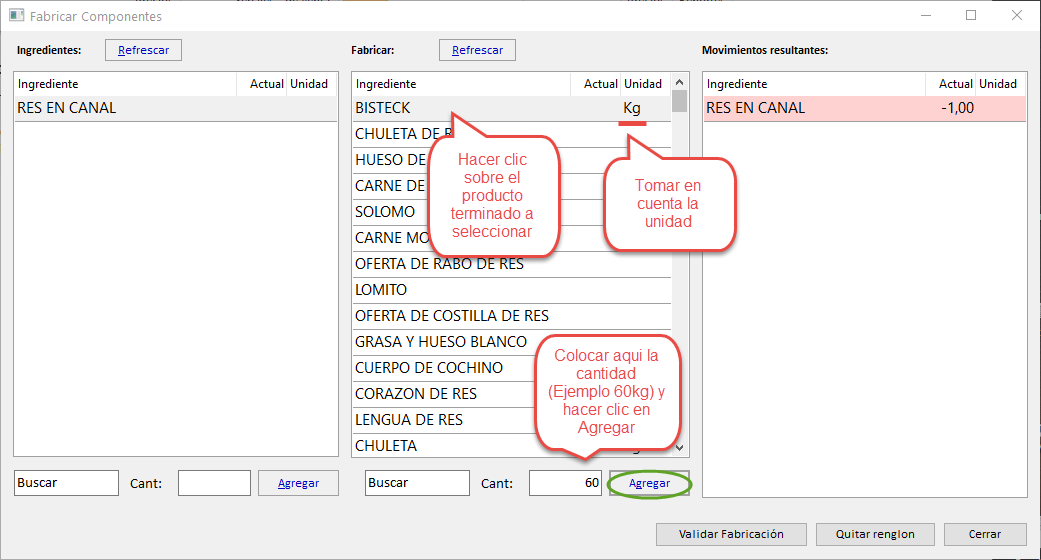Click the Fabricar Cant field showing 60

coord(565,483)
